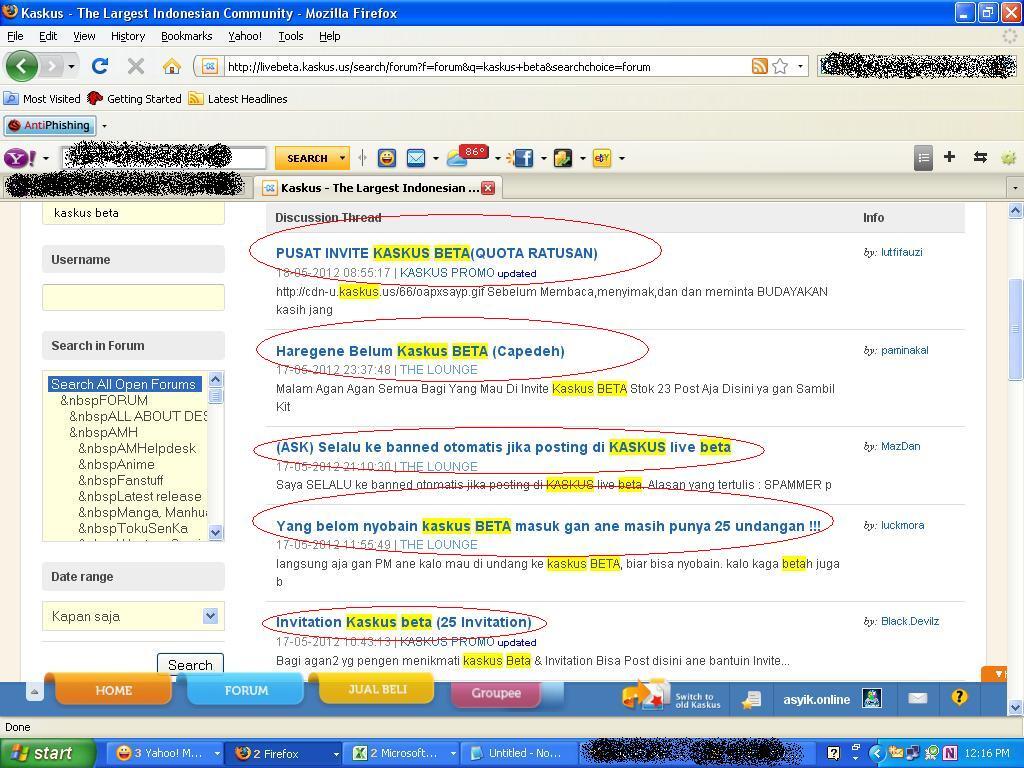The width and height of the screenshot is (1024, 768).
Task: Click Switch to old Kaskus icon
Action: (x=673, y=697)
